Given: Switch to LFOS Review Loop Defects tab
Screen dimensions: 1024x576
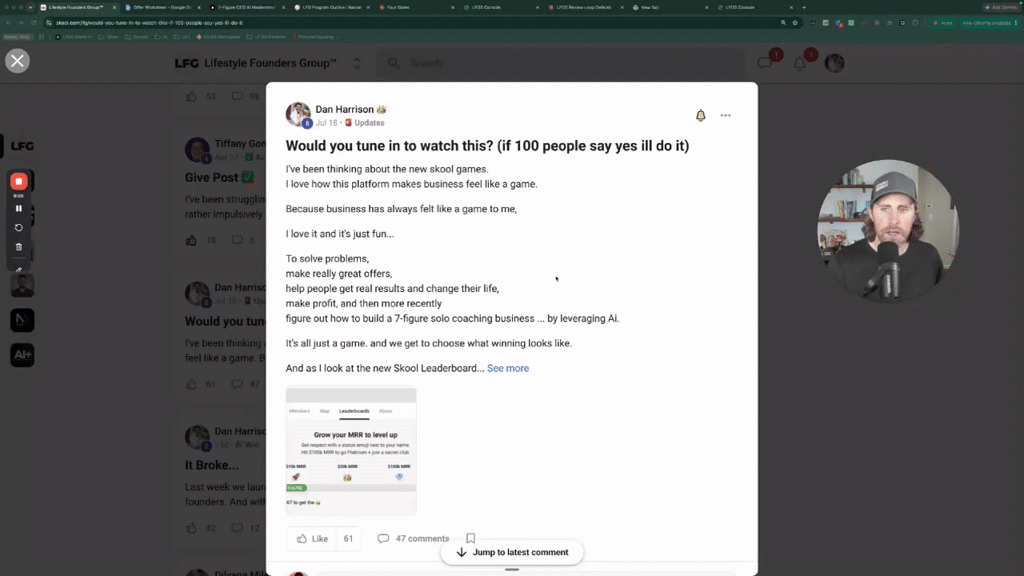Looking at the screenshot, I should click(x=584, y=7).
